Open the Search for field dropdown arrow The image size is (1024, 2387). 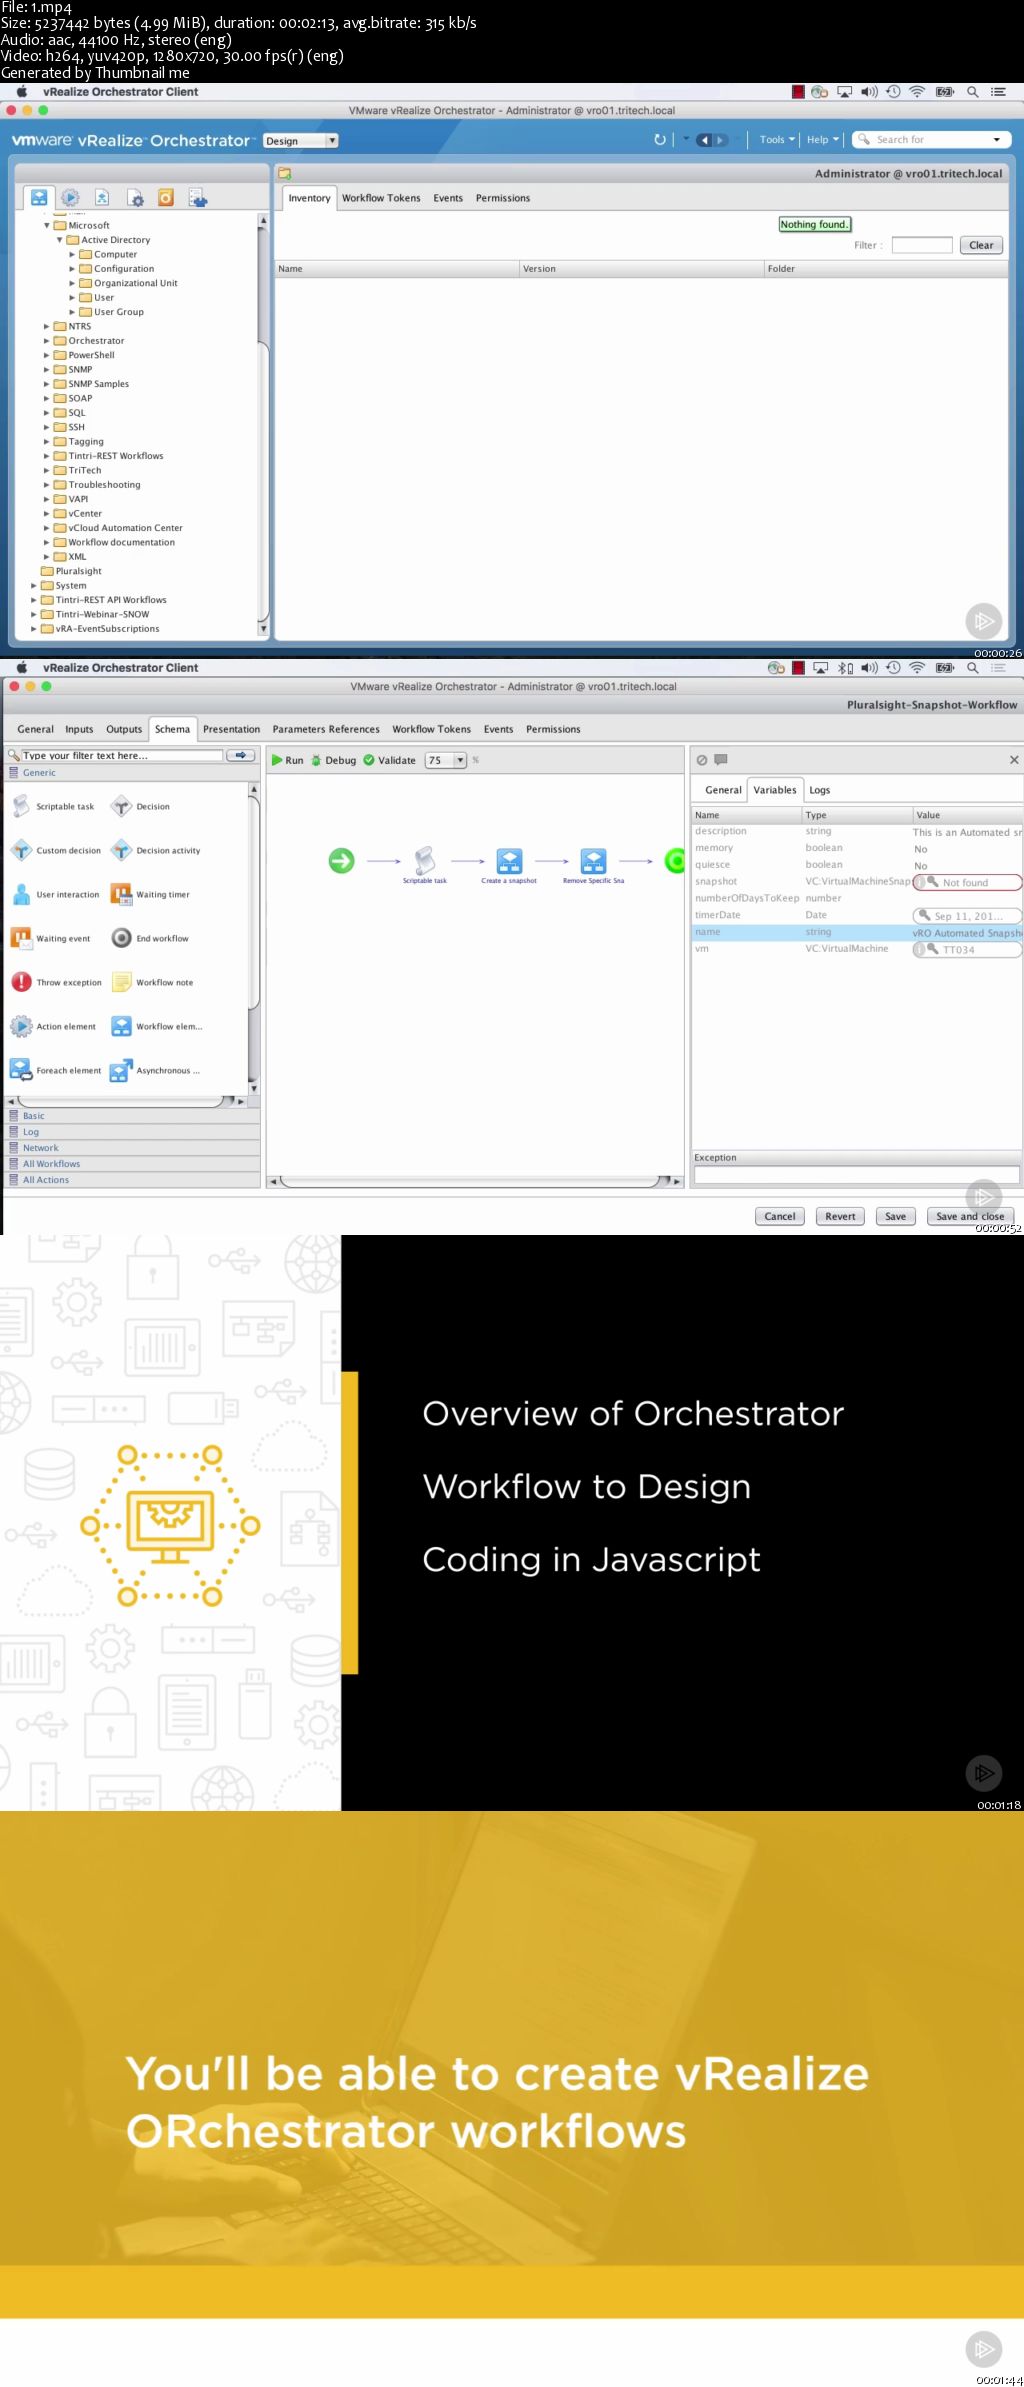996,140
